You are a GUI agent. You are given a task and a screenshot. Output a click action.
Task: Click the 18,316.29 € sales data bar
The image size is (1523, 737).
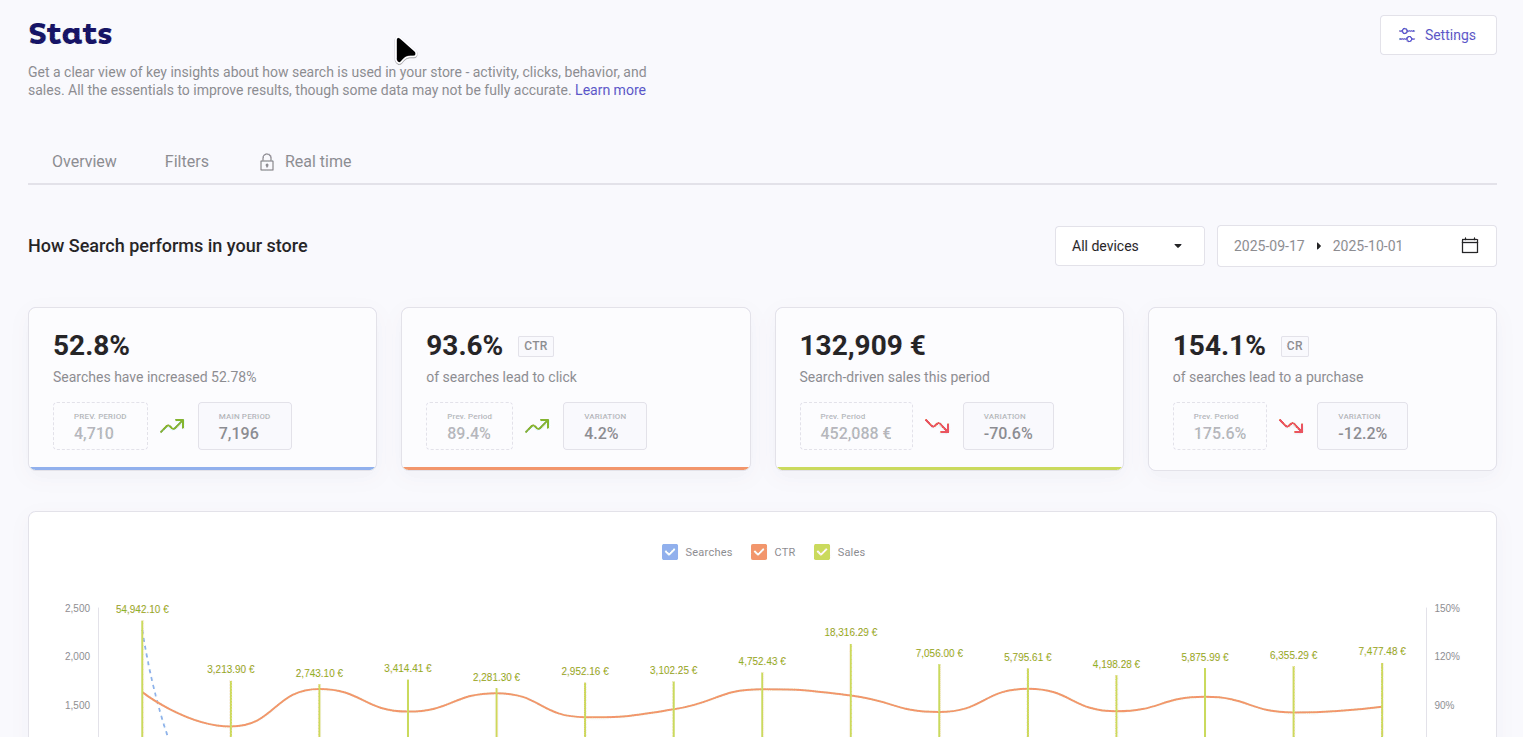851,690
